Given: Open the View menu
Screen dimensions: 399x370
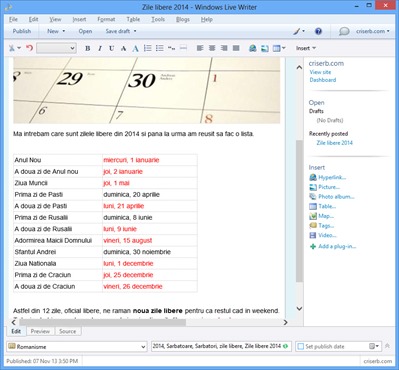Looking at the screenshot, I should 55,19.
